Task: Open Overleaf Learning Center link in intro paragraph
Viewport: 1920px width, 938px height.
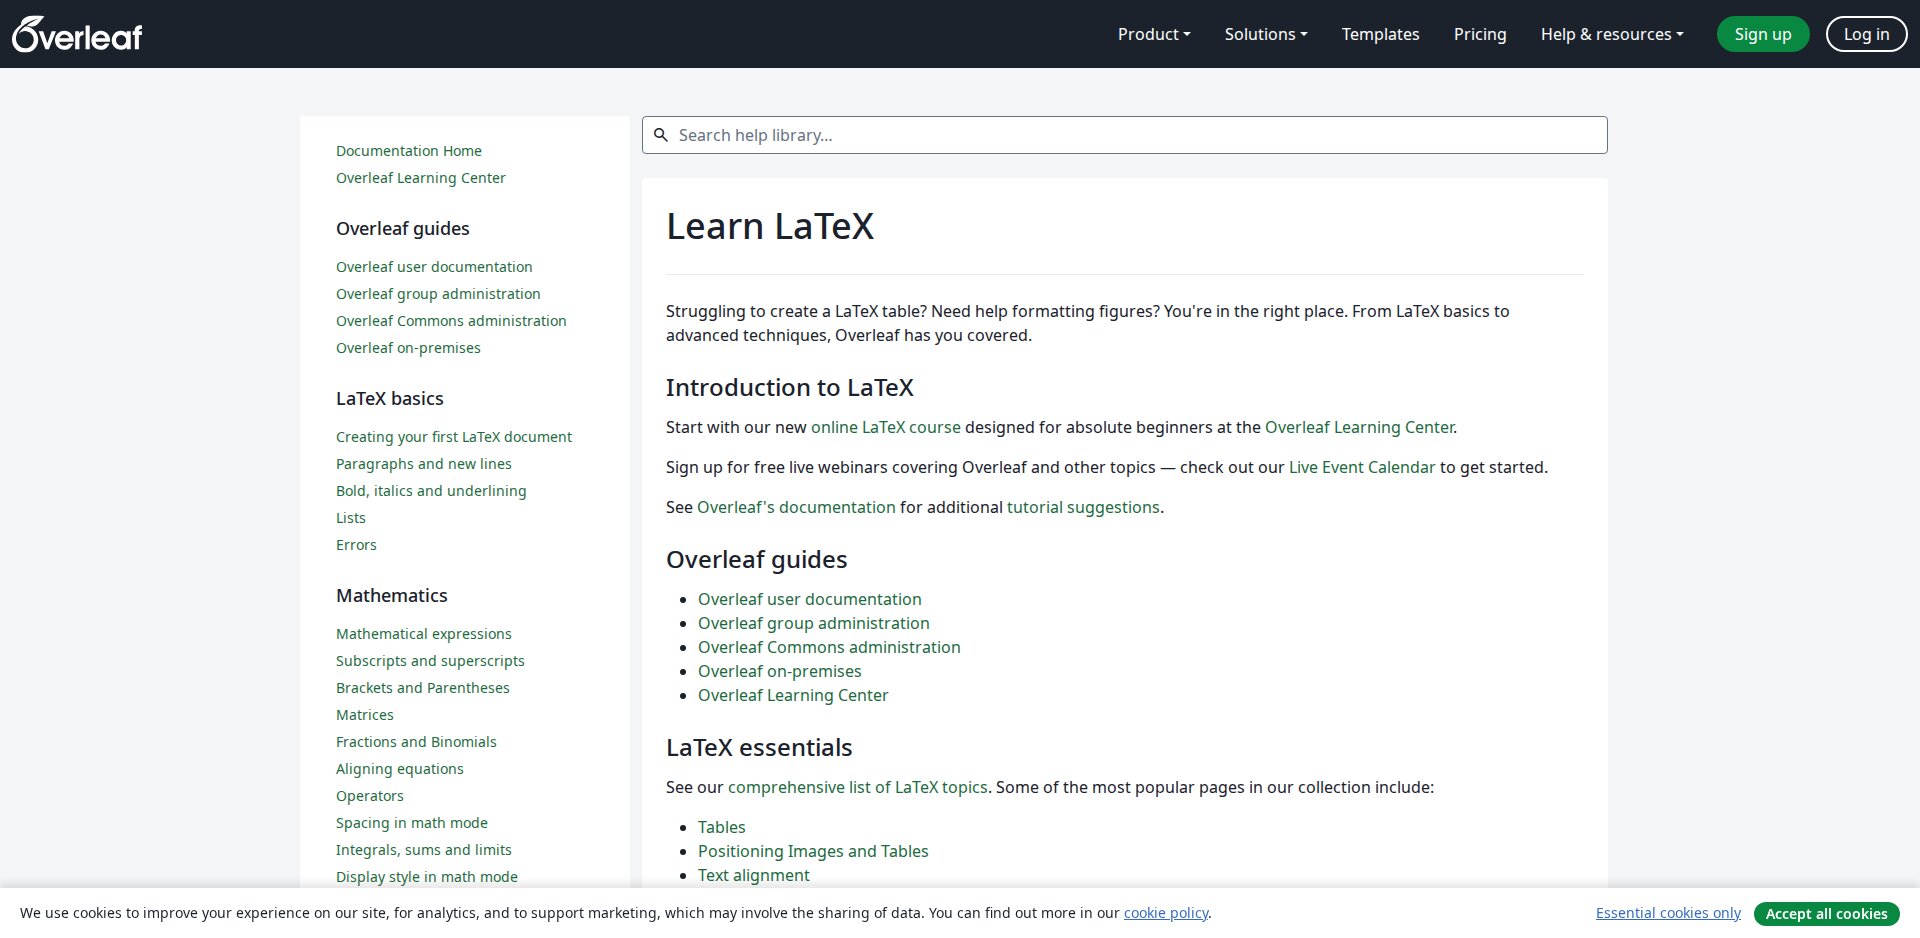Action: (x=1359, y=427)
